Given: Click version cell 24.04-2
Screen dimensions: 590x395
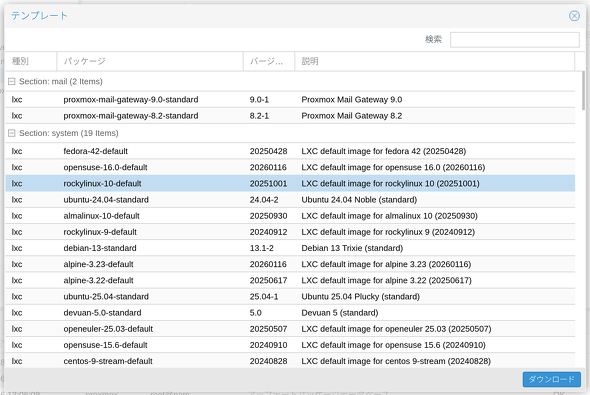Looking at the screenshot, I should [x=264, y=200].
